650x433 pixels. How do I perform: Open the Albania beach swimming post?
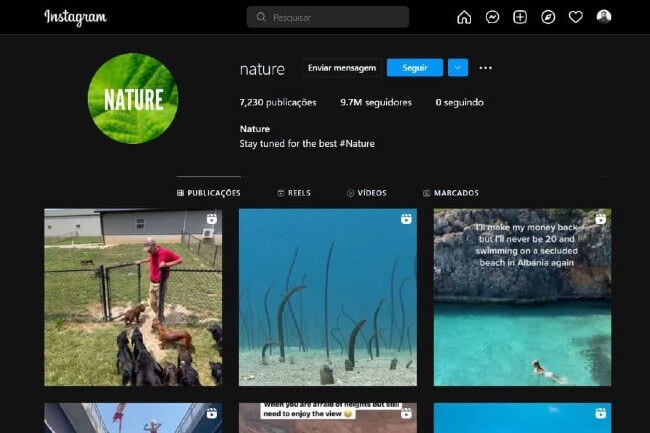coord(522,297)
